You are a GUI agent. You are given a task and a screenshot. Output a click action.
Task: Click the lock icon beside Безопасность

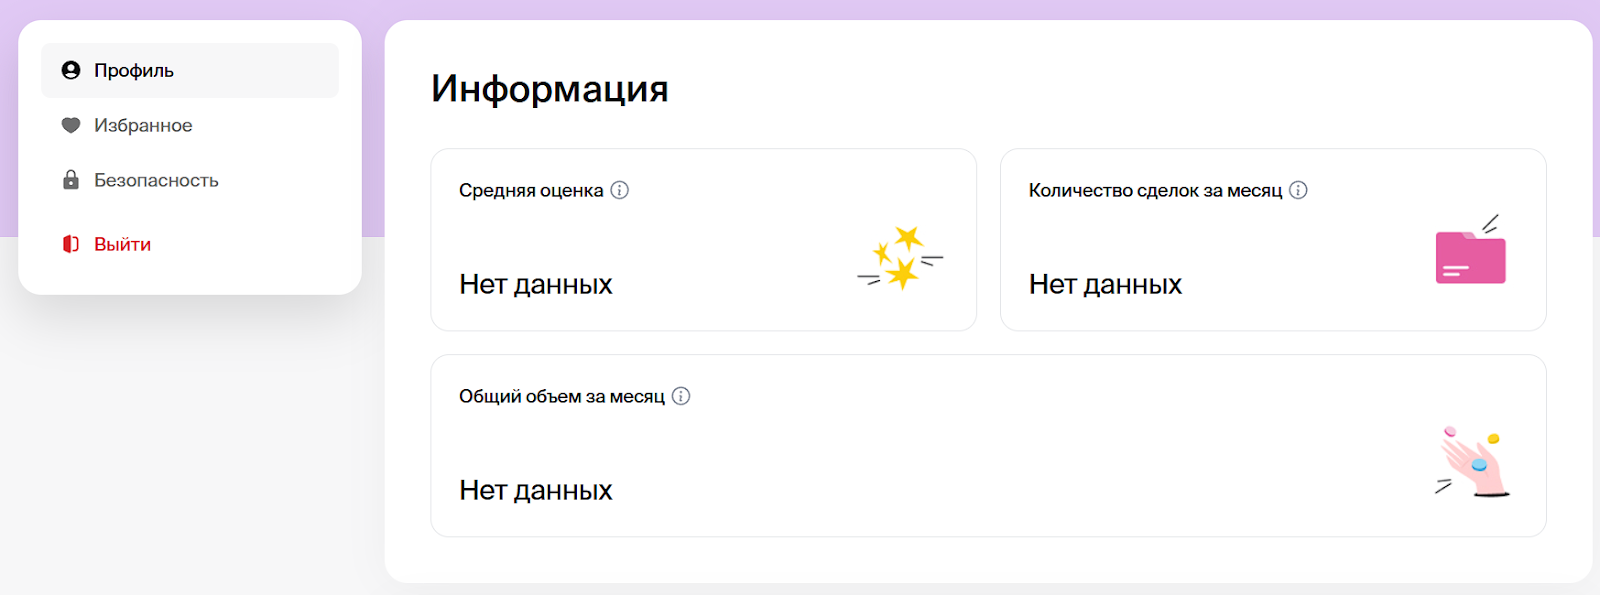click(71, 180)
